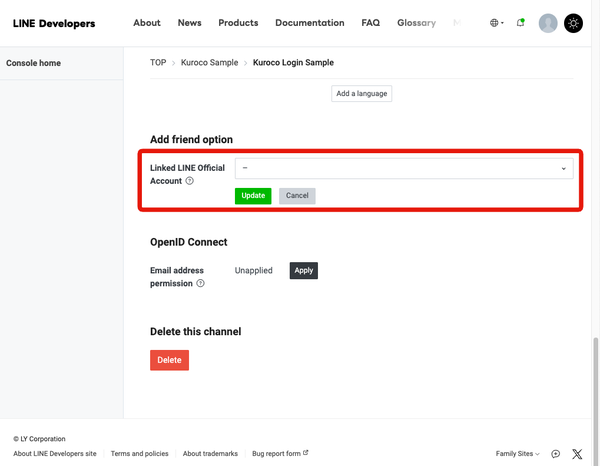600x466 pixels.
Task: Open the Documentation menu item
Action: click(x=310, y=23)
